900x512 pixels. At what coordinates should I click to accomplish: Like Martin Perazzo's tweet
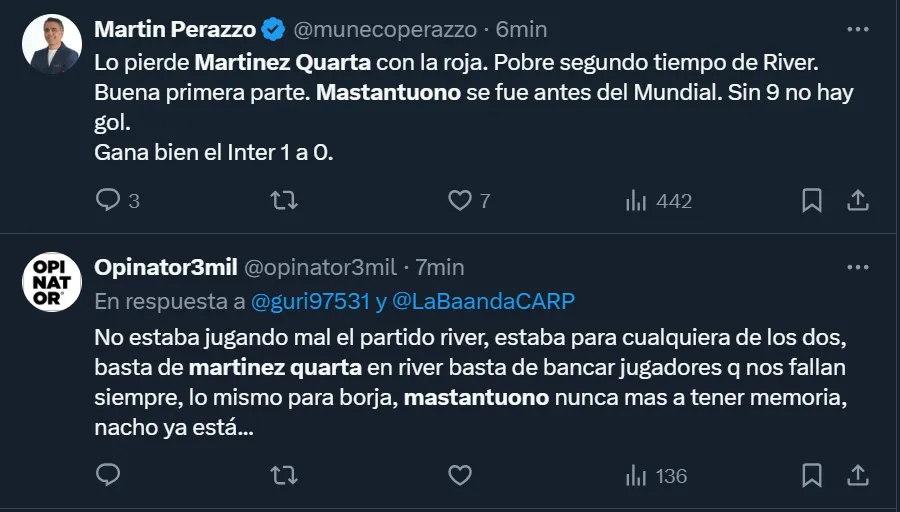point(459,201)
